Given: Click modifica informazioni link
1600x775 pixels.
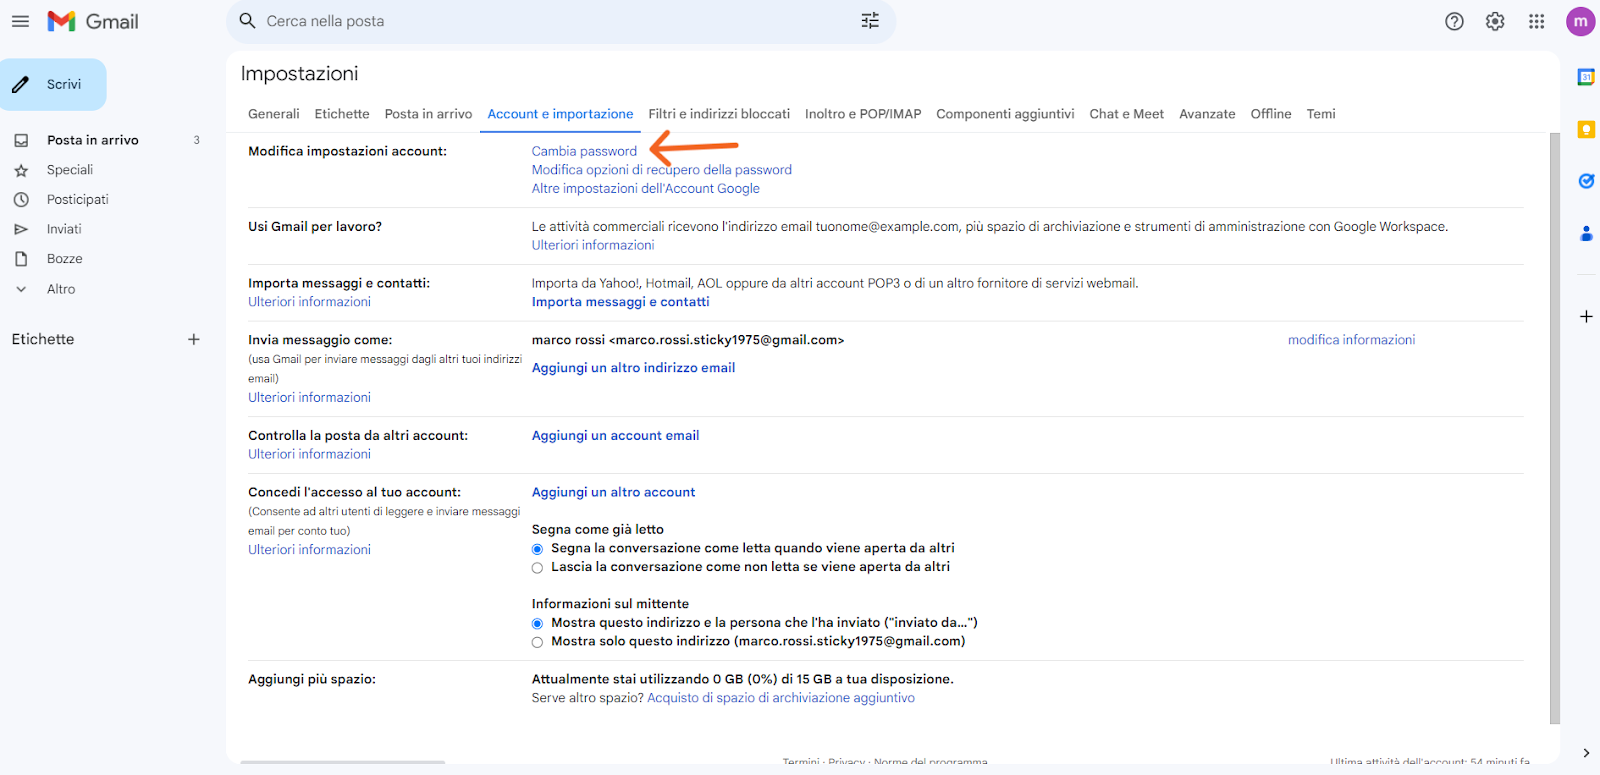Looking at the screenshot, I should pos(1351,340).
